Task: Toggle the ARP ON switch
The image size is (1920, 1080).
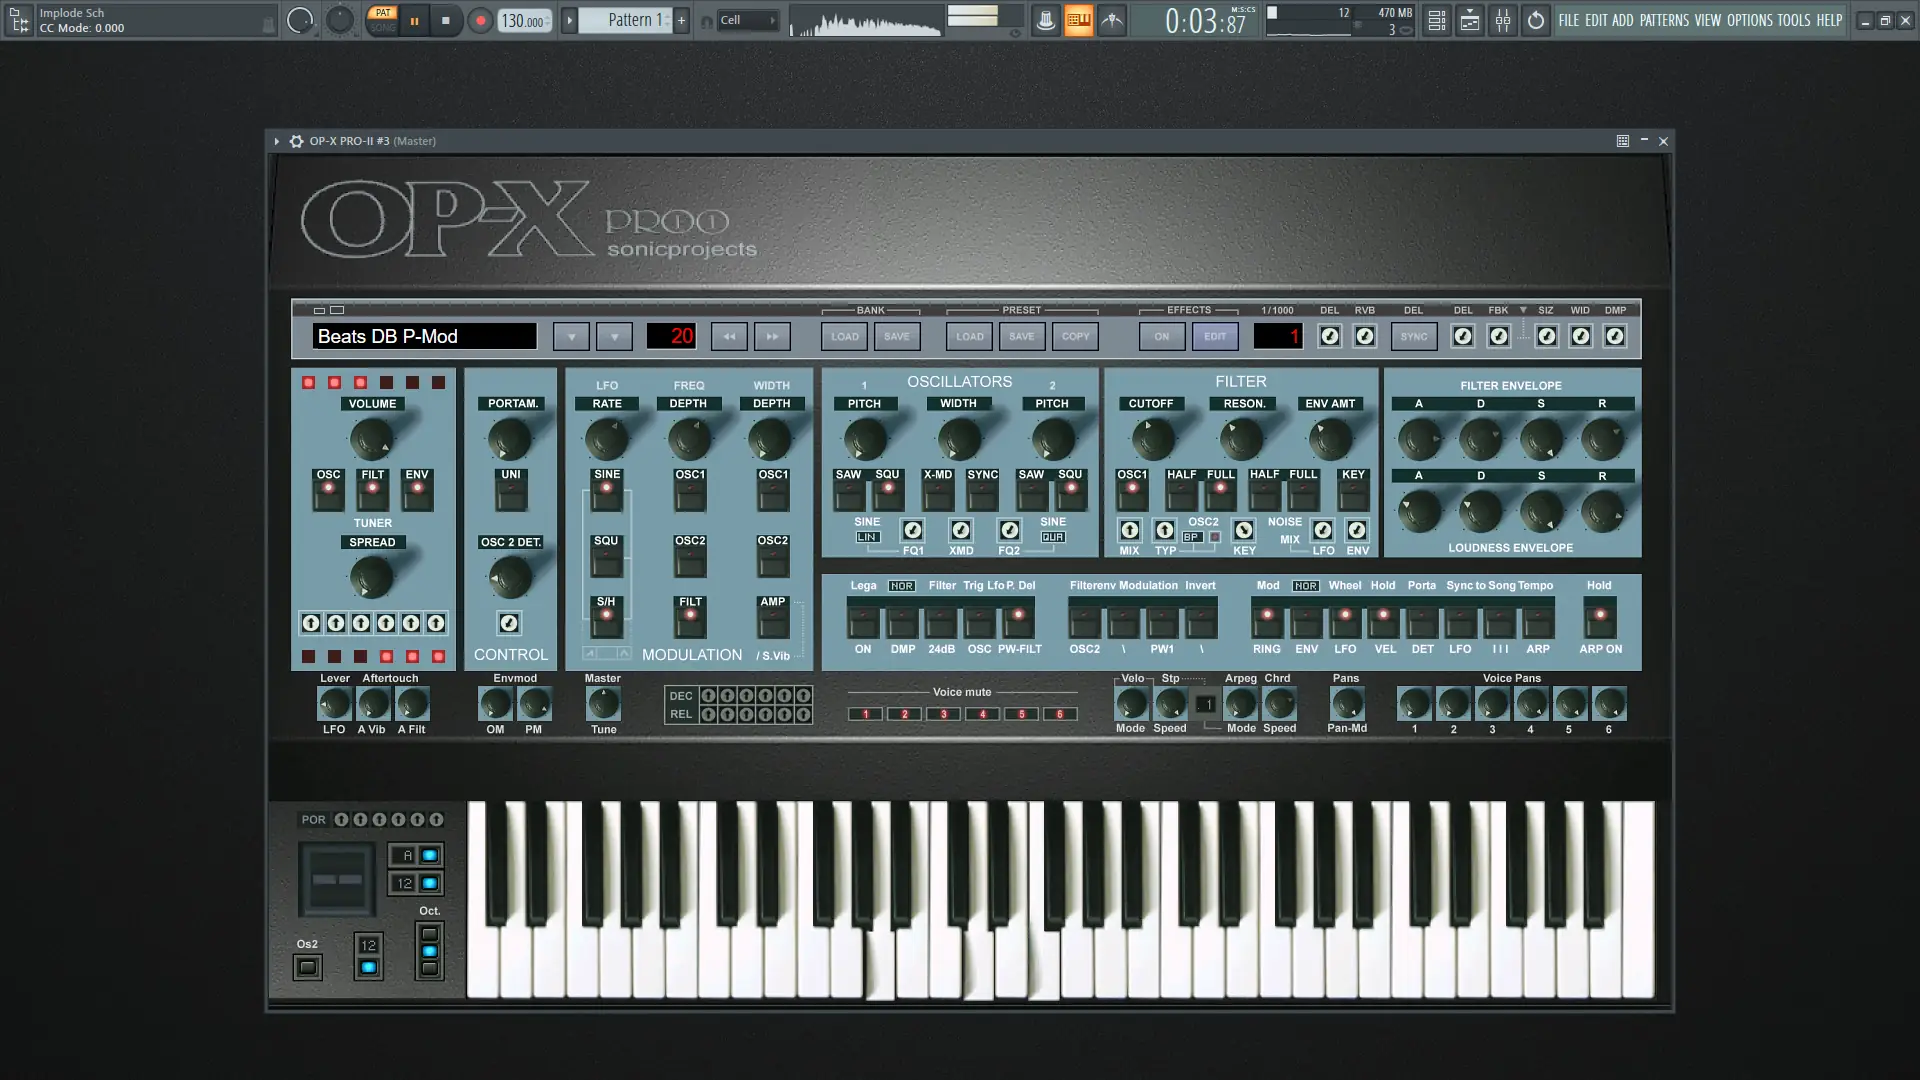Action: [x=1600, y=620]
